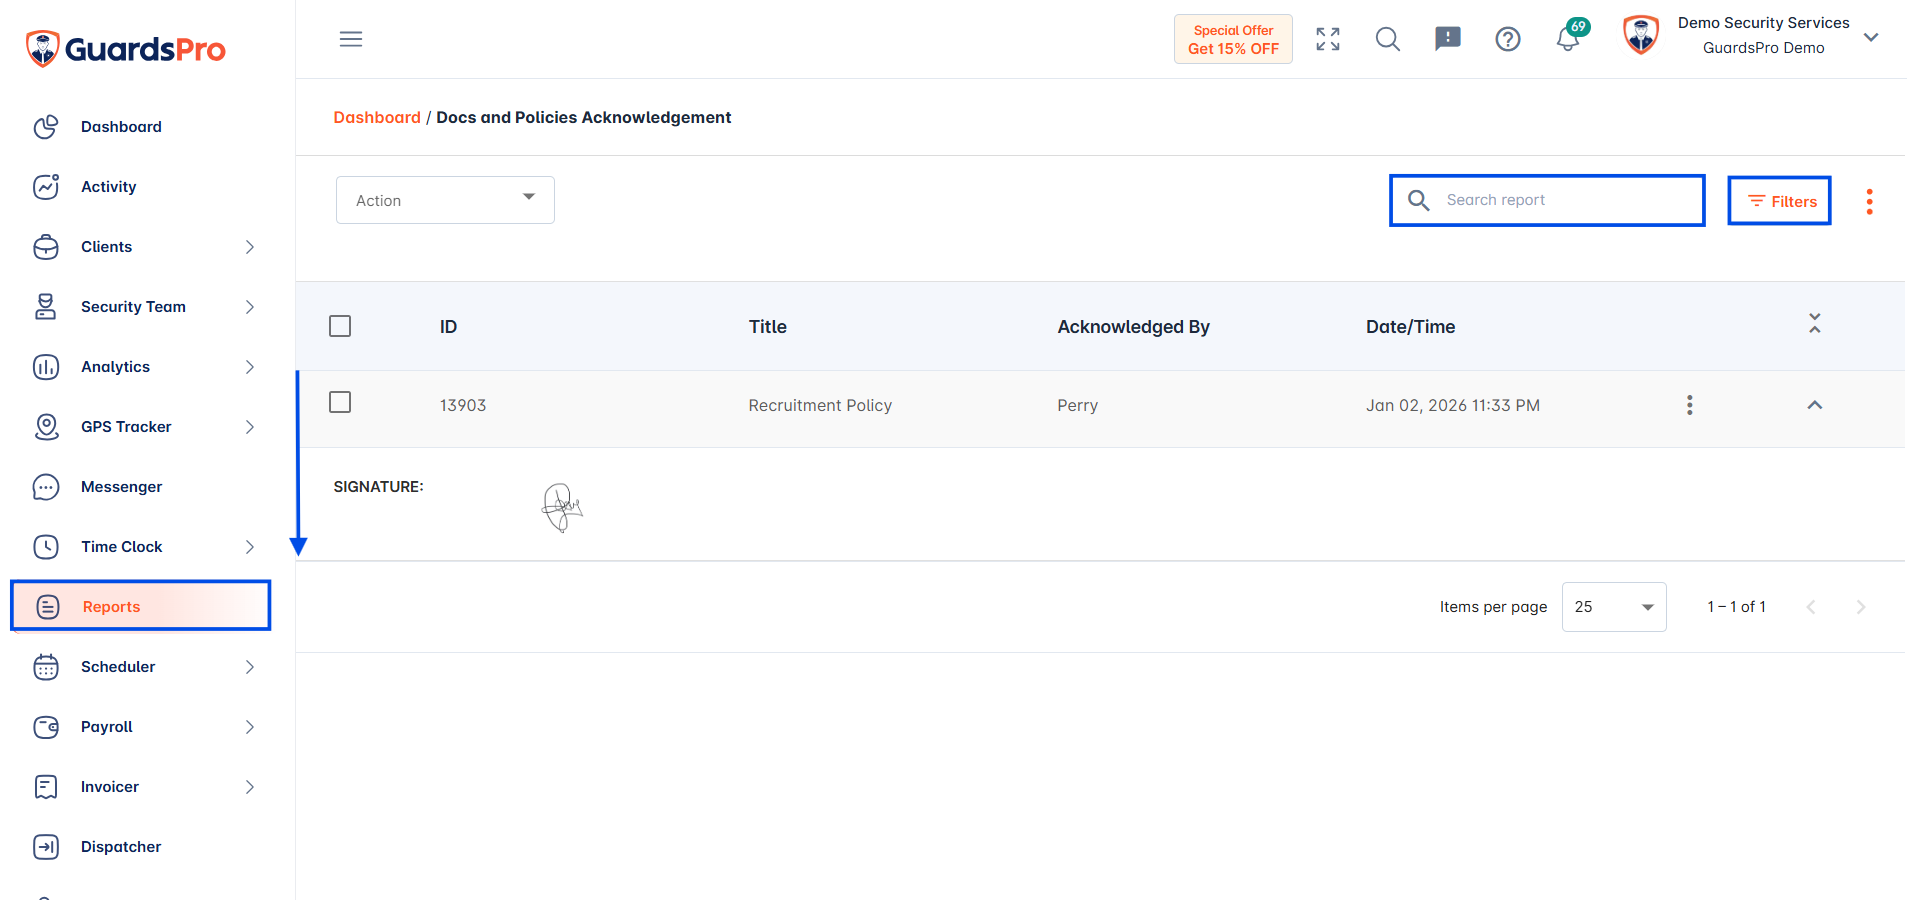
Task: Click the Search report input field
Action: click(x=1547, y=200)
